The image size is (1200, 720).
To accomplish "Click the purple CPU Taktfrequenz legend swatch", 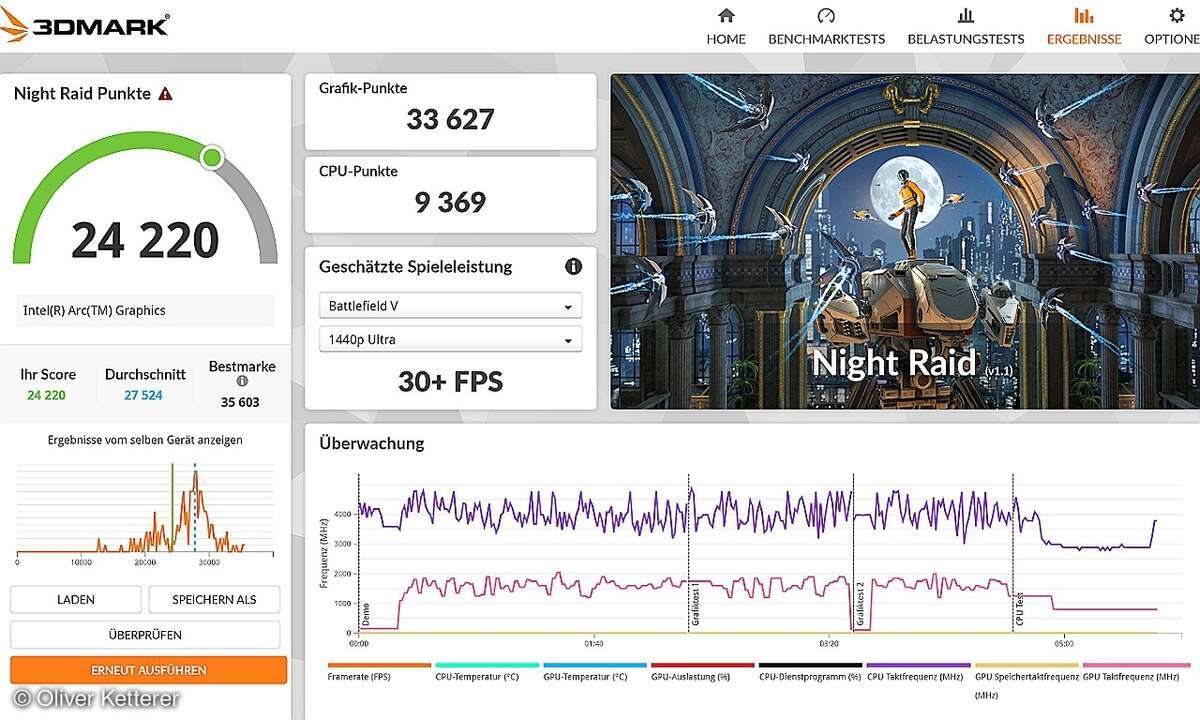I will (918, 665).
